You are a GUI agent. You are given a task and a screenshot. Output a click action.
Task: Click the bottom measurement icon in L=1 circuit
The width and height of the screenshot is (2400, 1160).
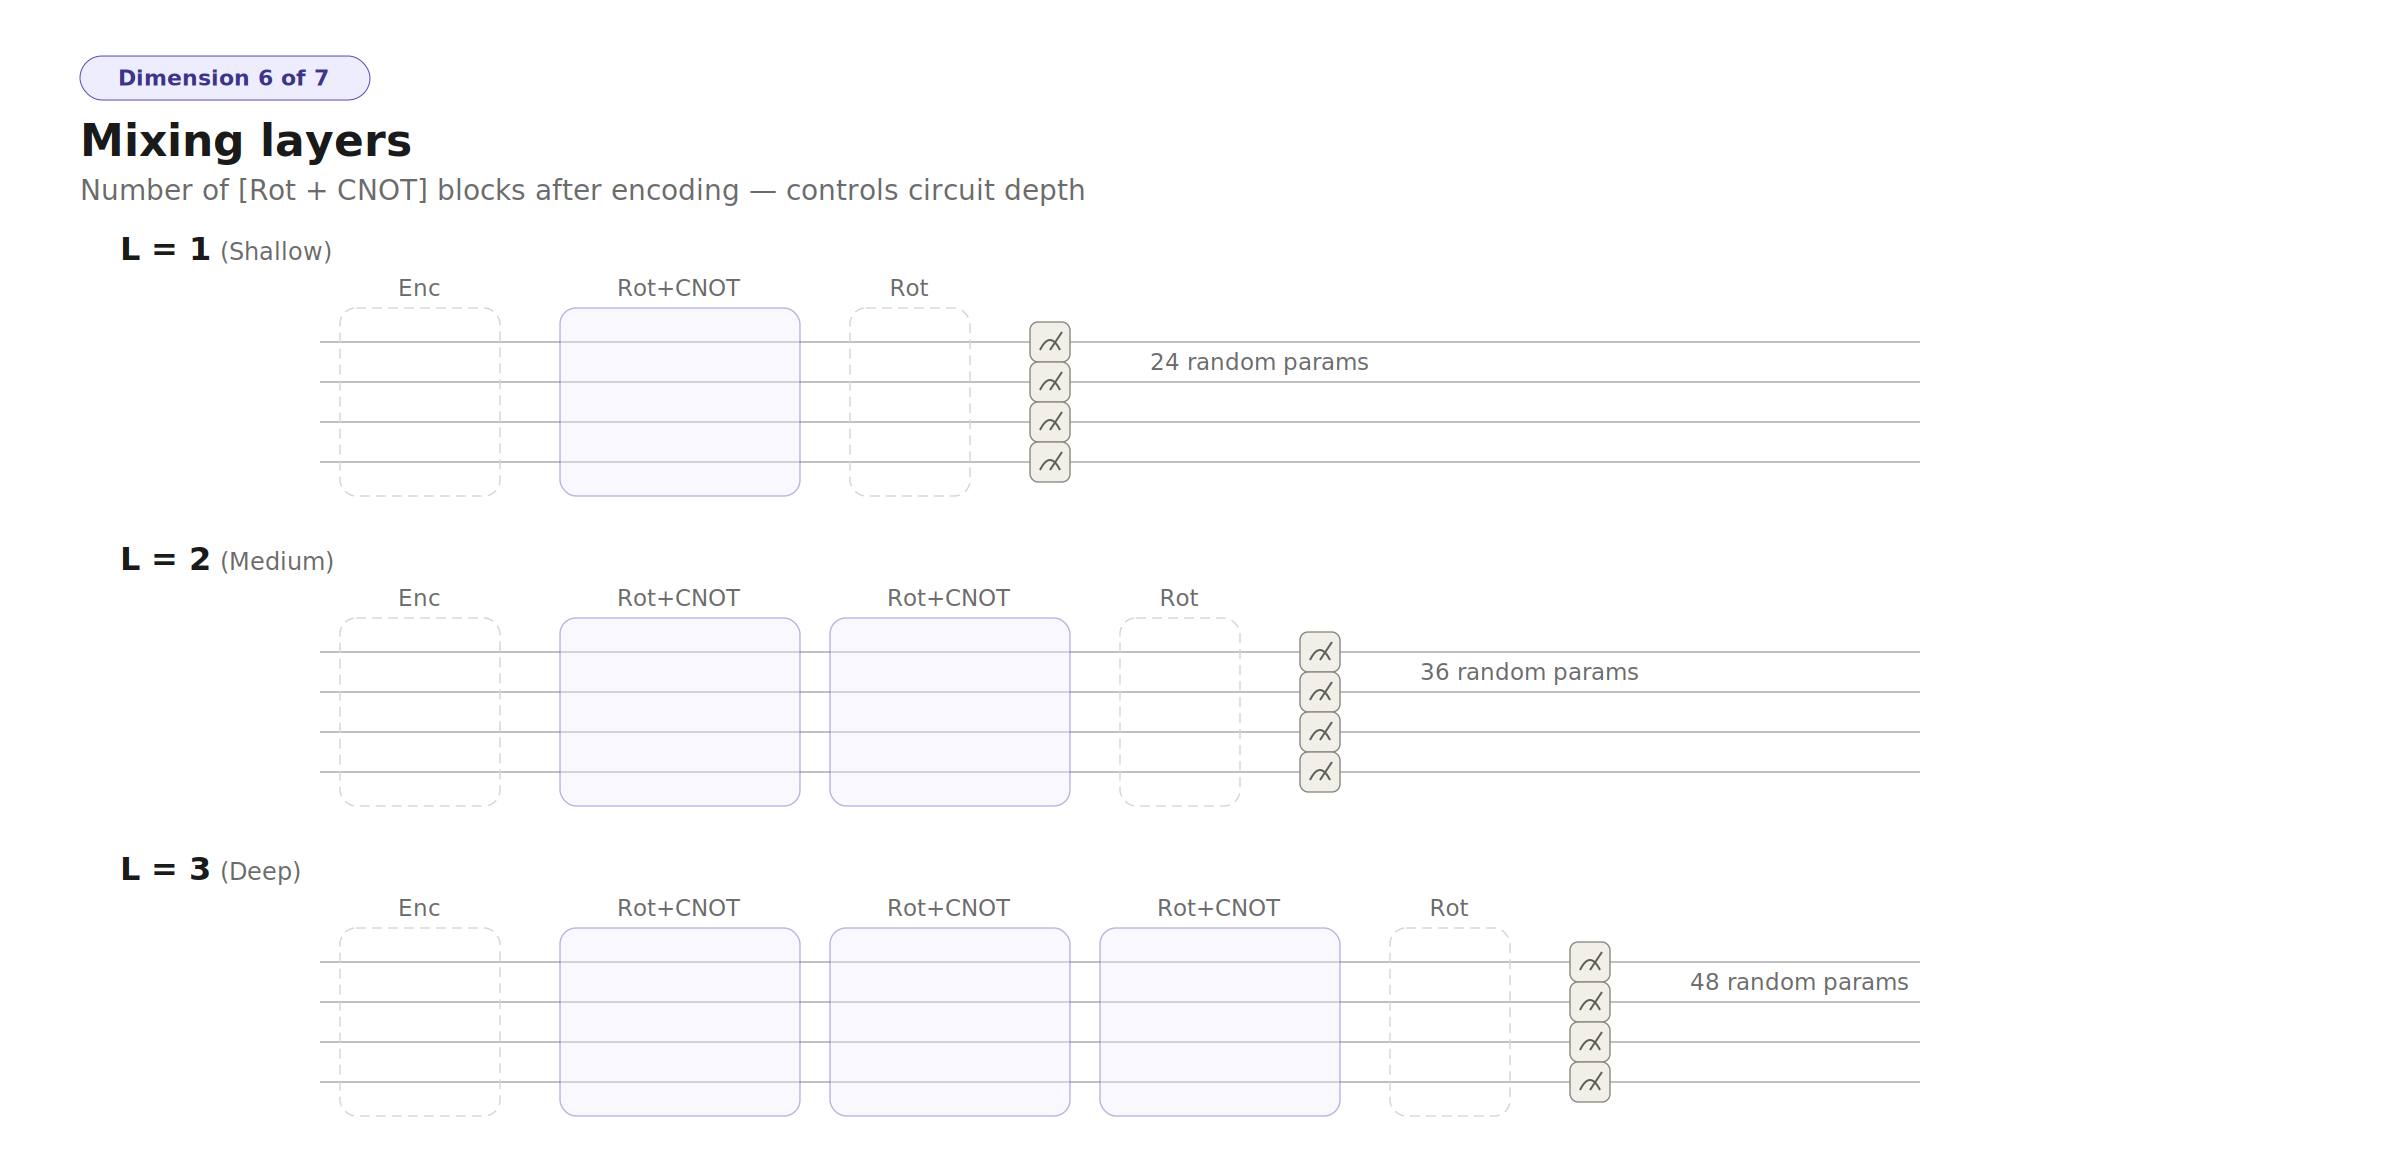point(1050,462)
